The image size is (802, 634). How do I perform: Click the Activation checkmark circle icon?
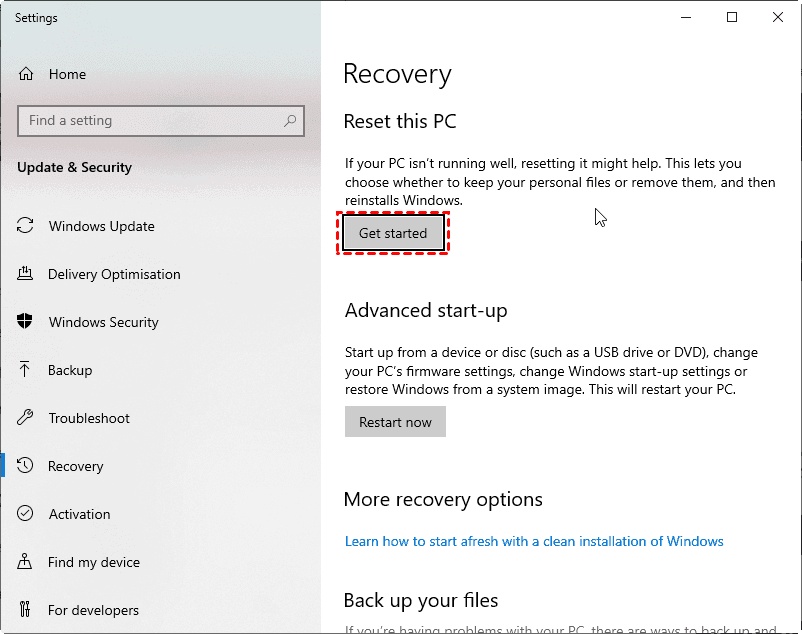(x=26, y=514)
